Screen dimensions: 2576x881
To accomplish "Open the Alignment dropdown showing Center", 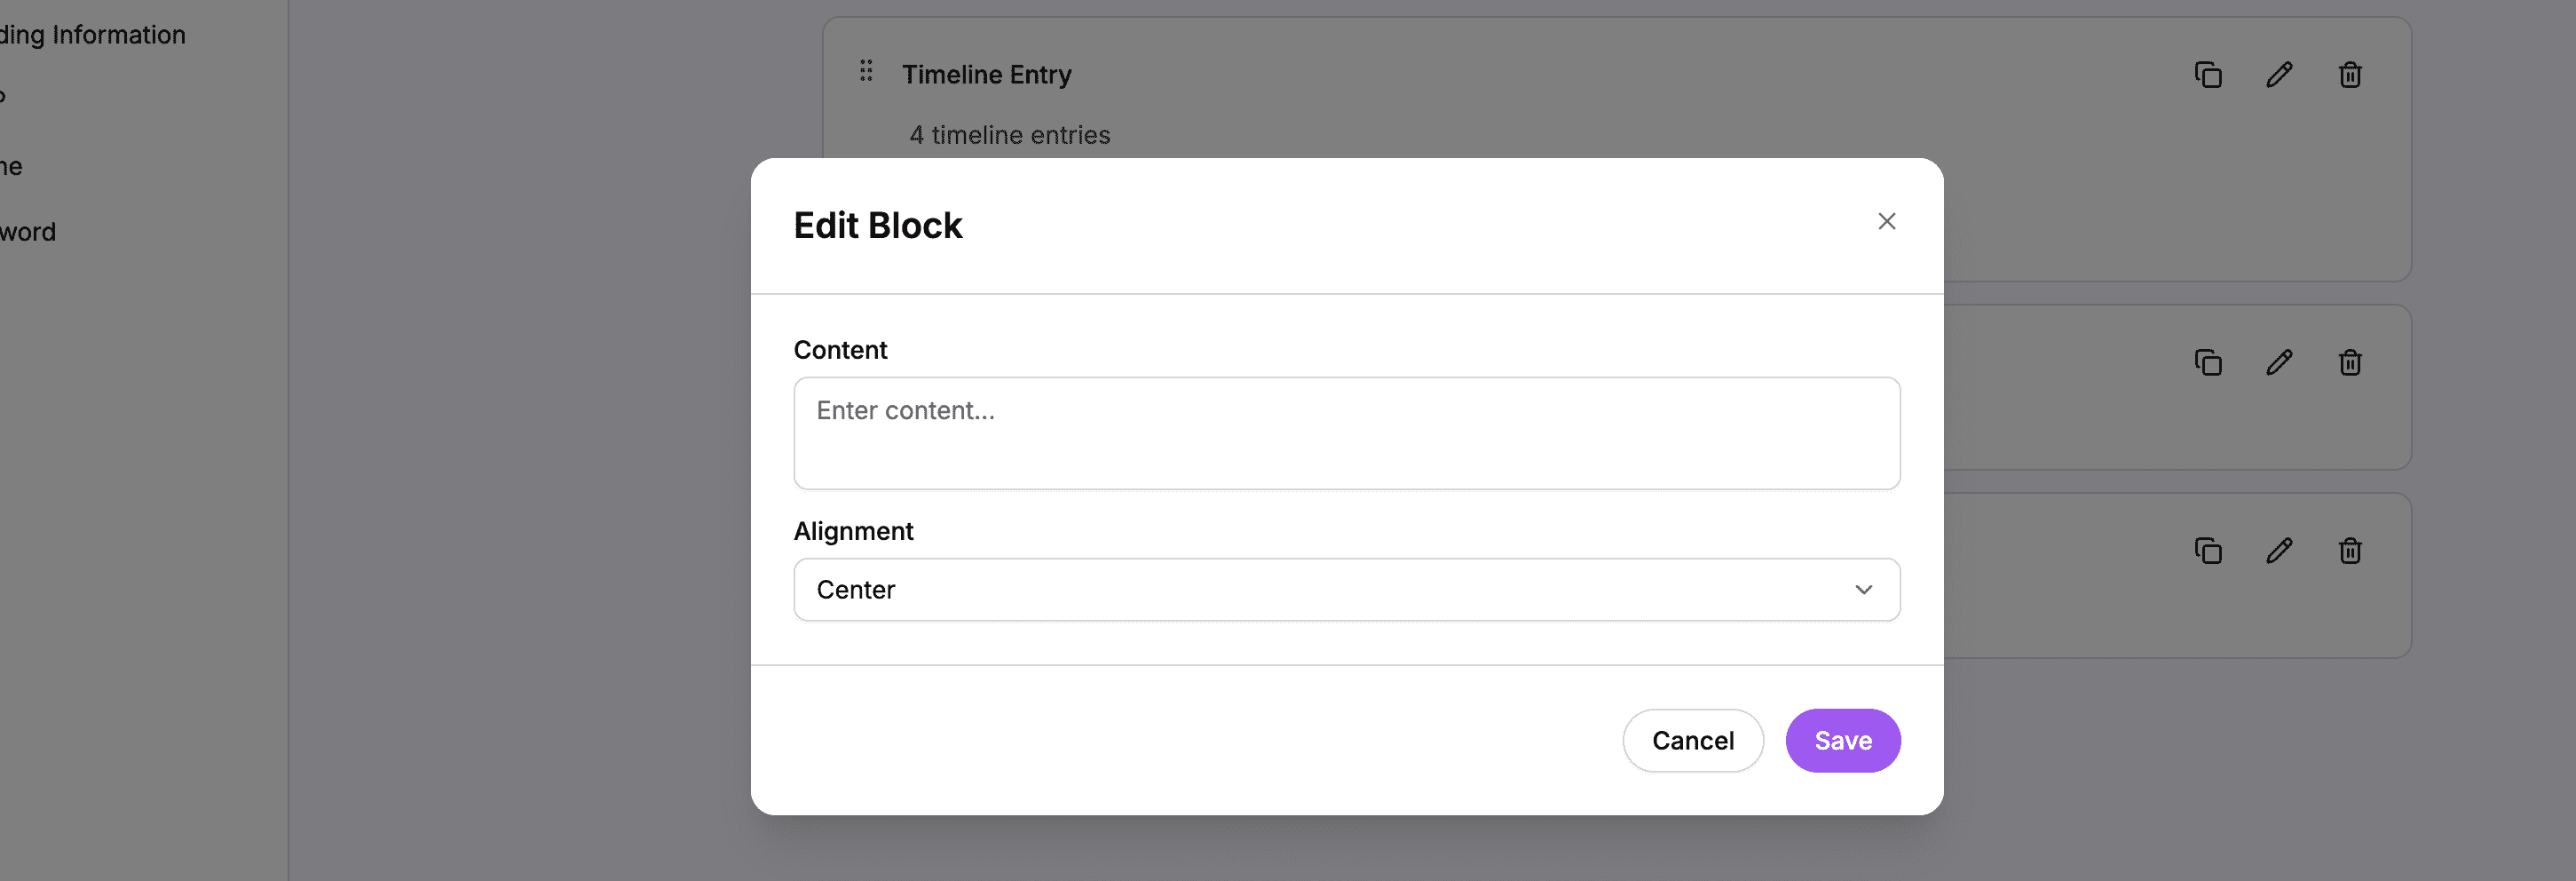I will click(1345, 589).
